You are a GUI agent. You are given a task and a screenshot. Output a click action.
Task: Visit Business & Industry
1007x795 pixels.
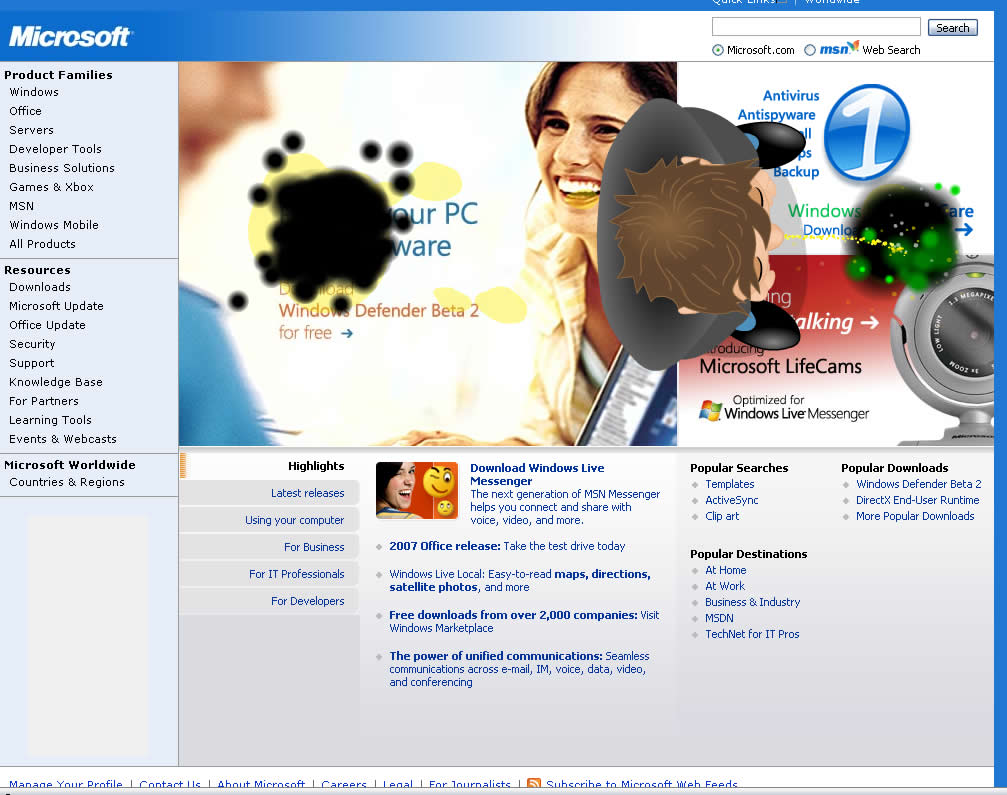pyautogui.click(x=753, y=602)
